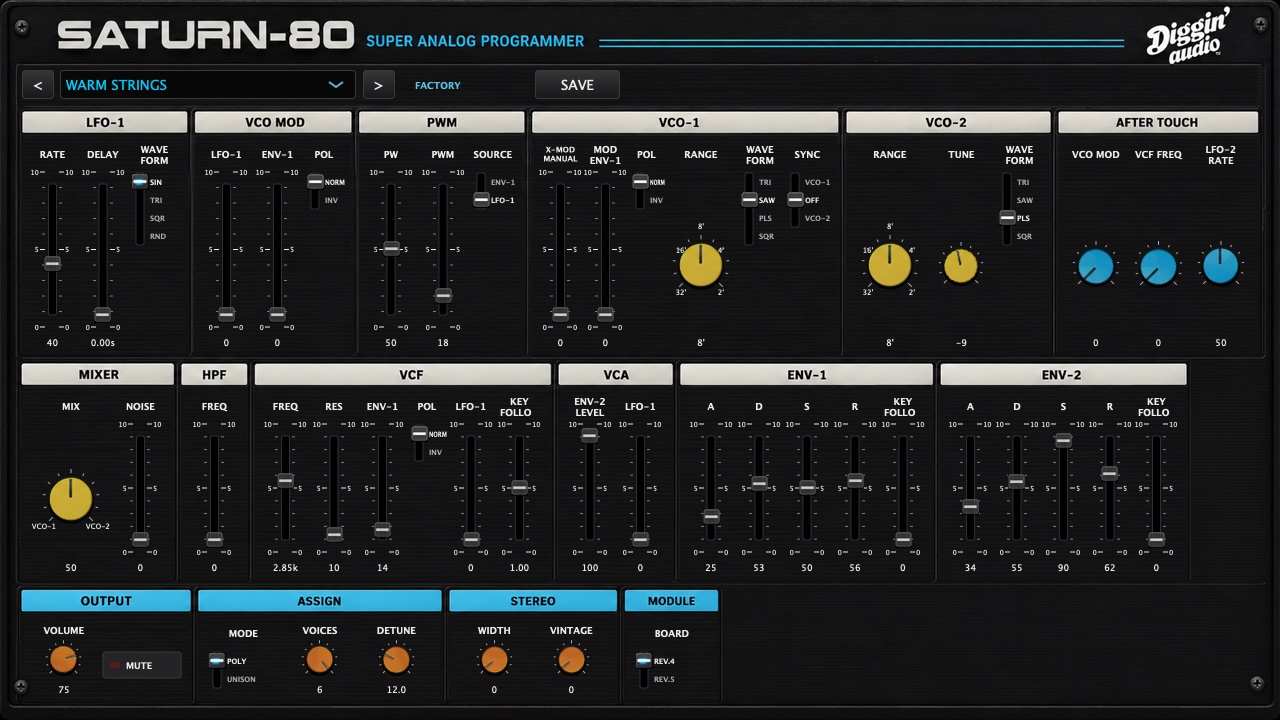Click the MODULE section header
Image resolution: width=1280 pixels, height=720 pixels.
click(671, 601)
